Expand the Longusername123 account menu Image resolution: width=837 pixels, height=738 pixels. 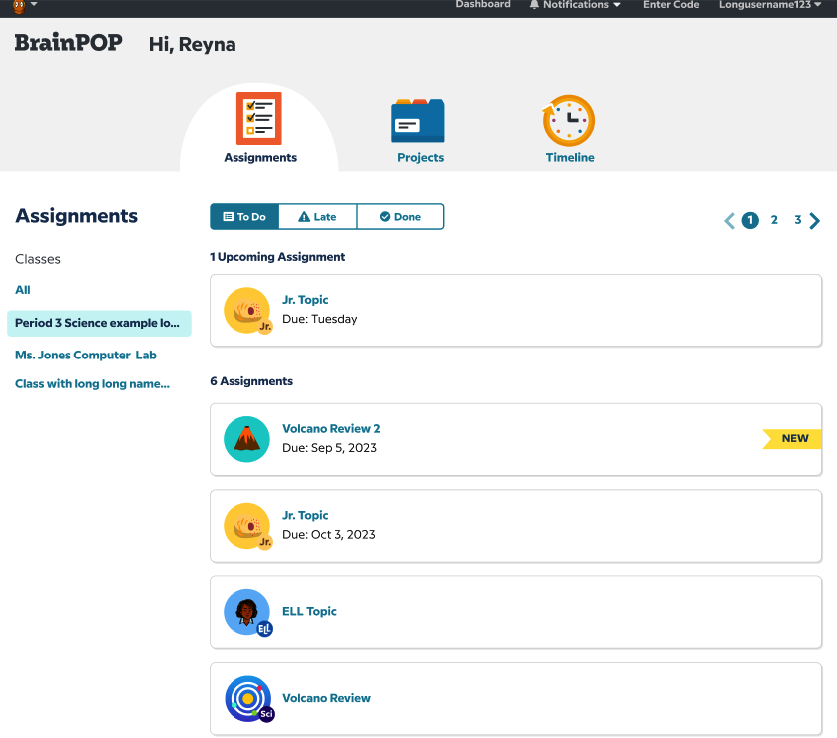769,5
